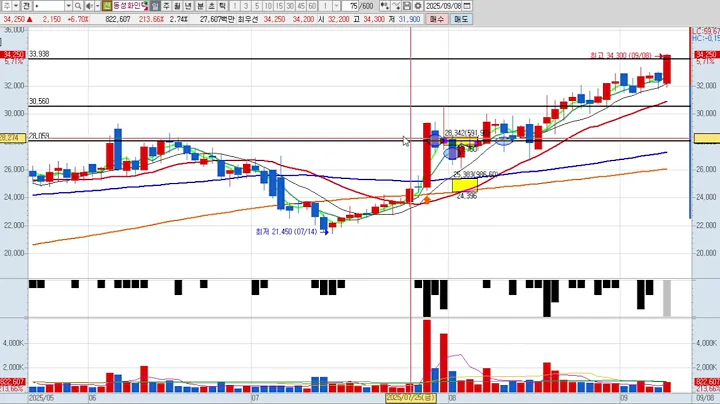Click the current price 34,250 in quote bar
720x404 pixels.
point(14,19)
